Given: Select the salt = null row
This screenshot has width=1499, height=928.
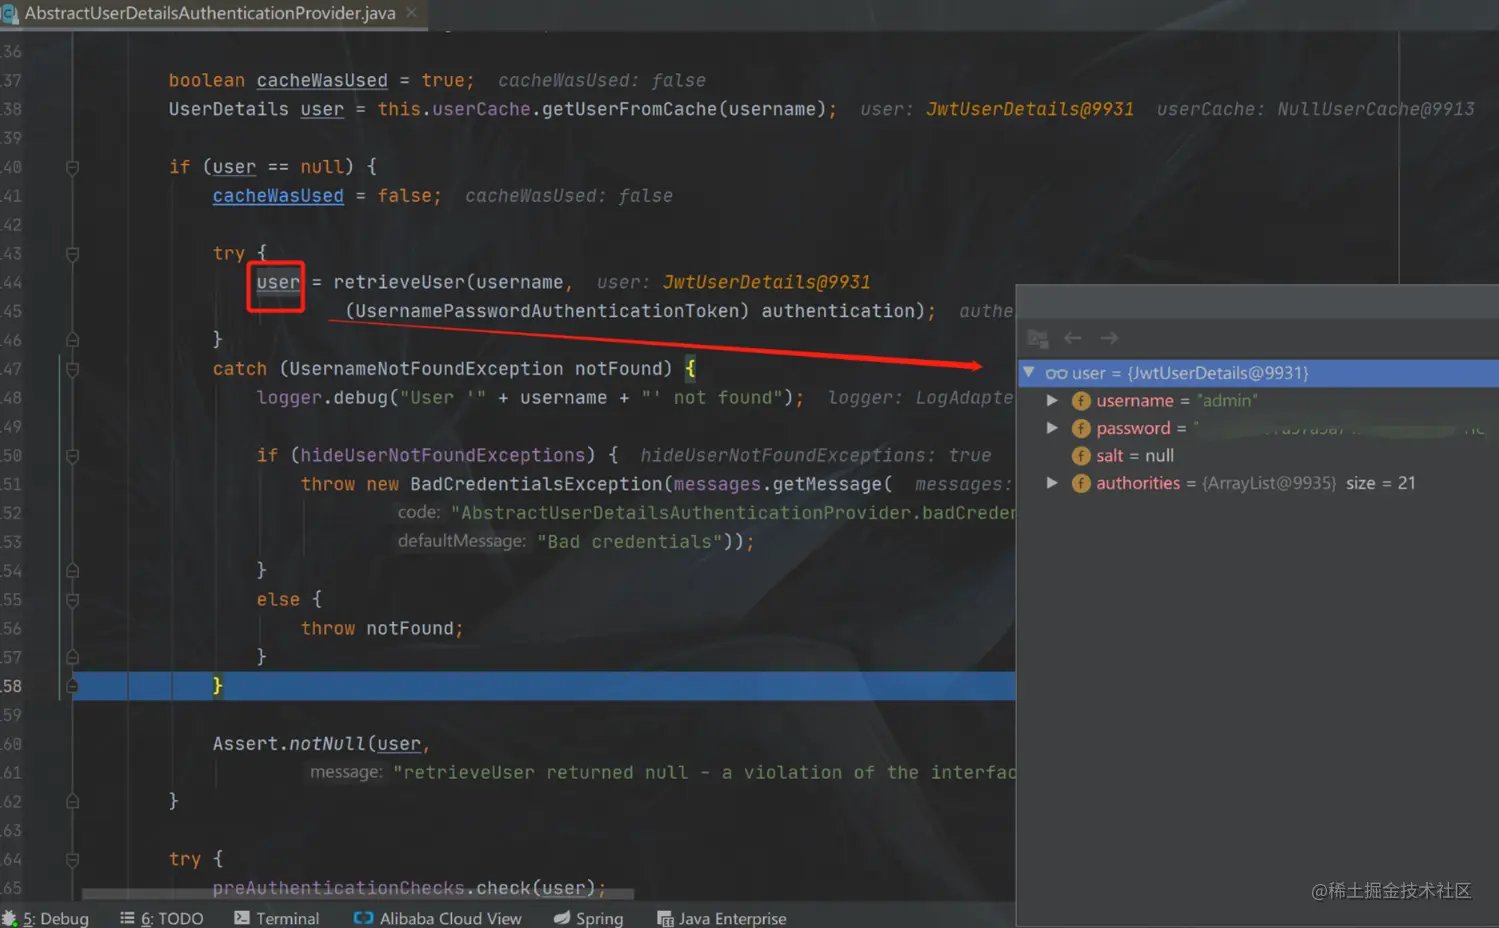Looking at the screenshot, I should point(1258,455).
